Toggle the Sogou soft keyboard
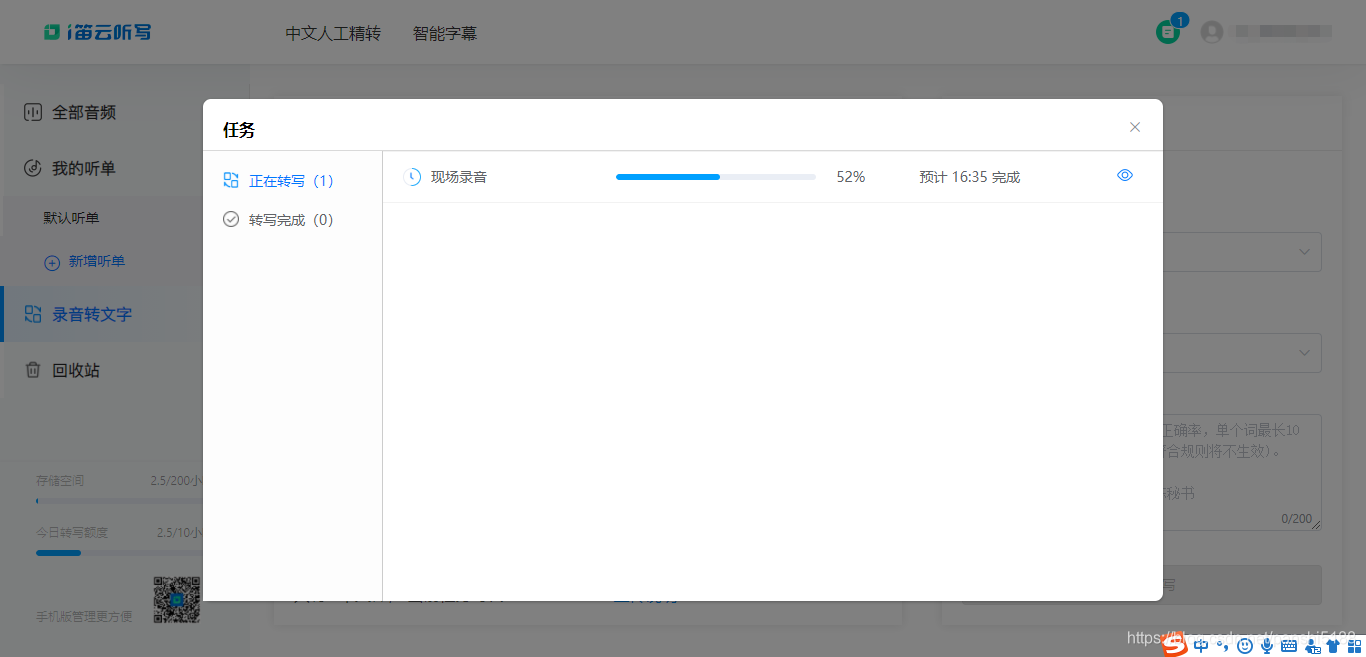This screenshot has height=657, width=1366. [1289, 645]
